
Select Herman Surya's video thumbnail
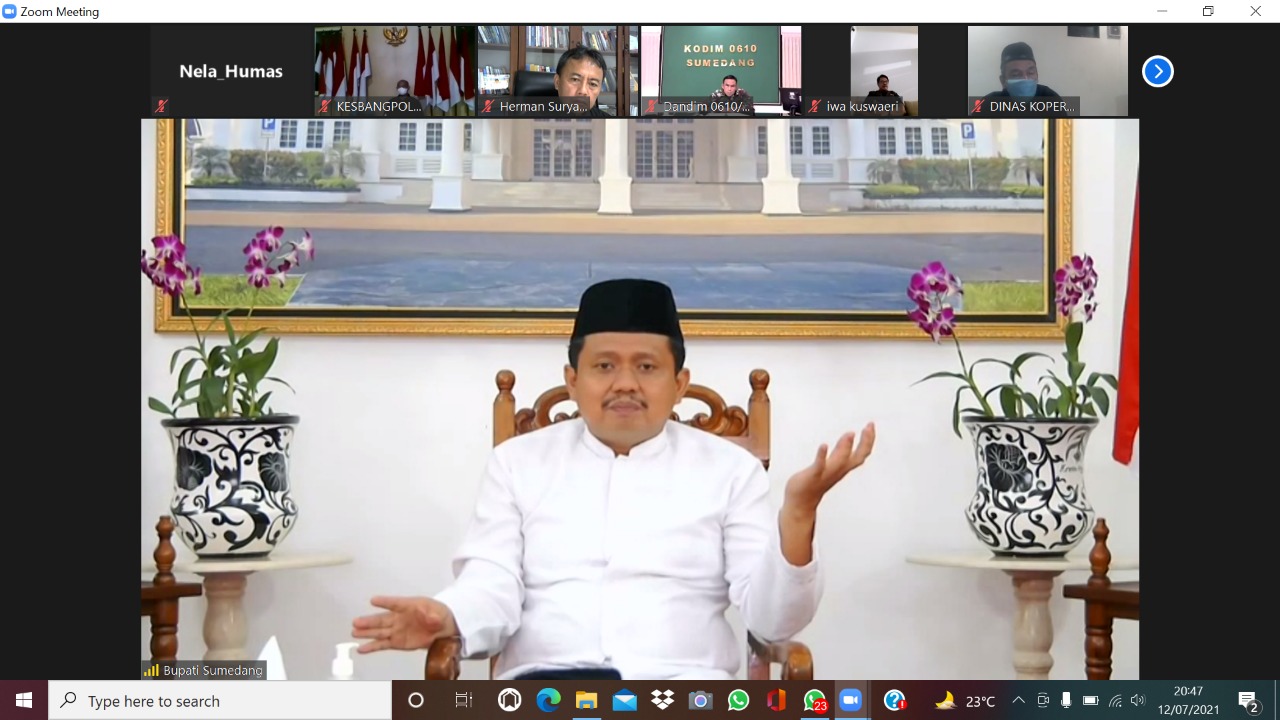(x=557, y=71)
